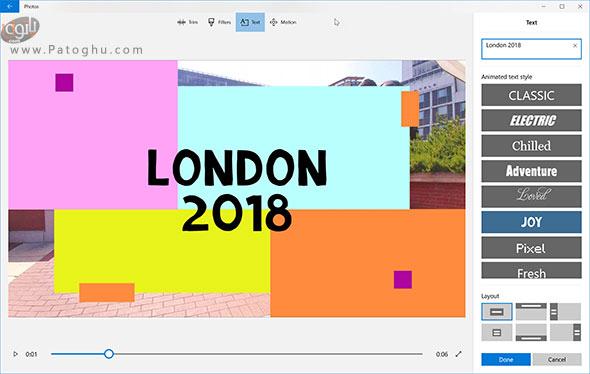The height and width of the screenshot is (374, 590).
Task: Choose the centered text layout
Action: coord(497,312)
